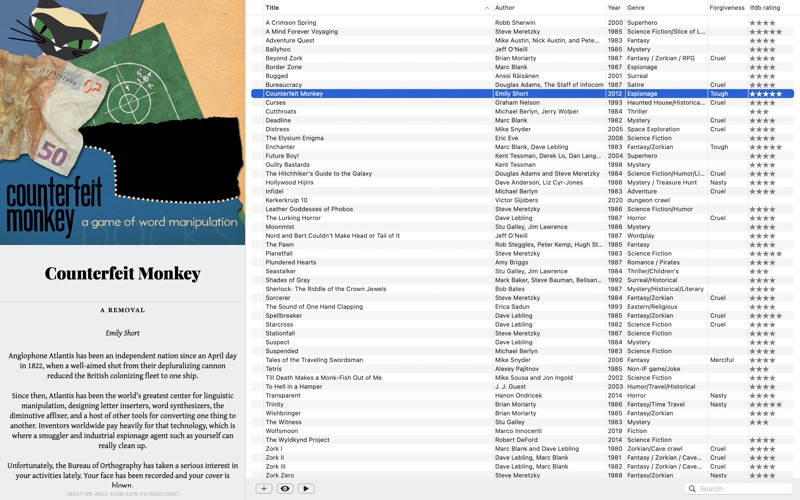Select 'The Wyldkynd Project' row
Image resolution: width=800 pixels, height=500 pixels.
[522, 440]
